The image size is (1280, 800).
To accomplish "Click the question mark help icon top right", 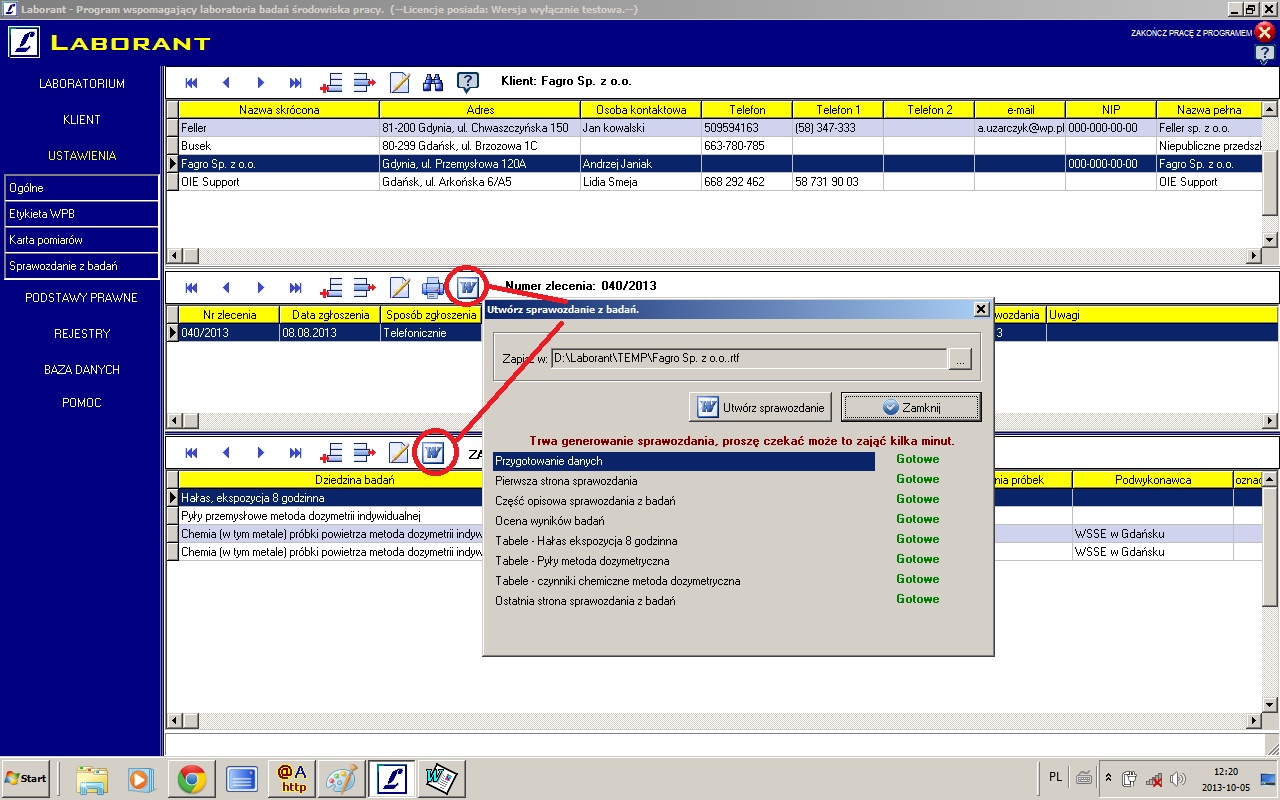I will point(1264,54).
